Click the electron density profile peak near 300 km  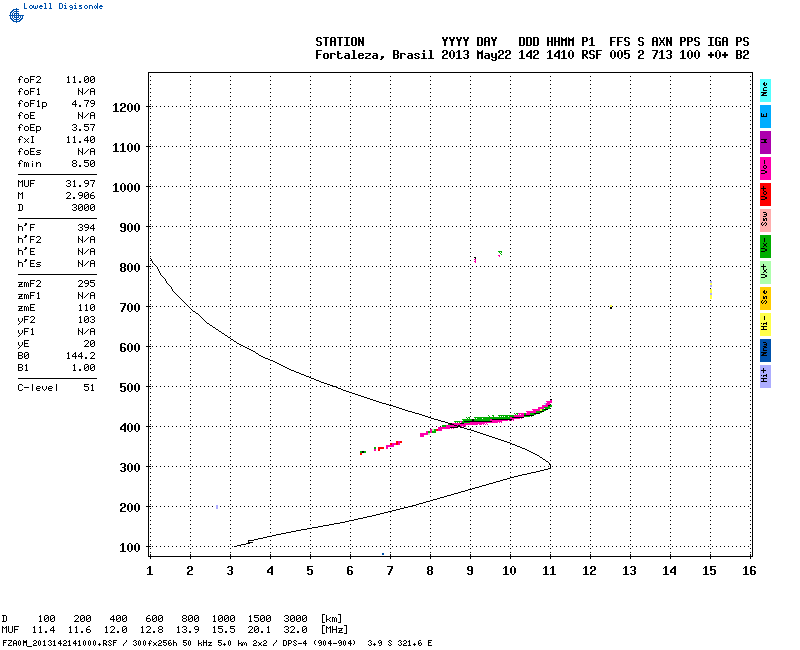point(549,465)
